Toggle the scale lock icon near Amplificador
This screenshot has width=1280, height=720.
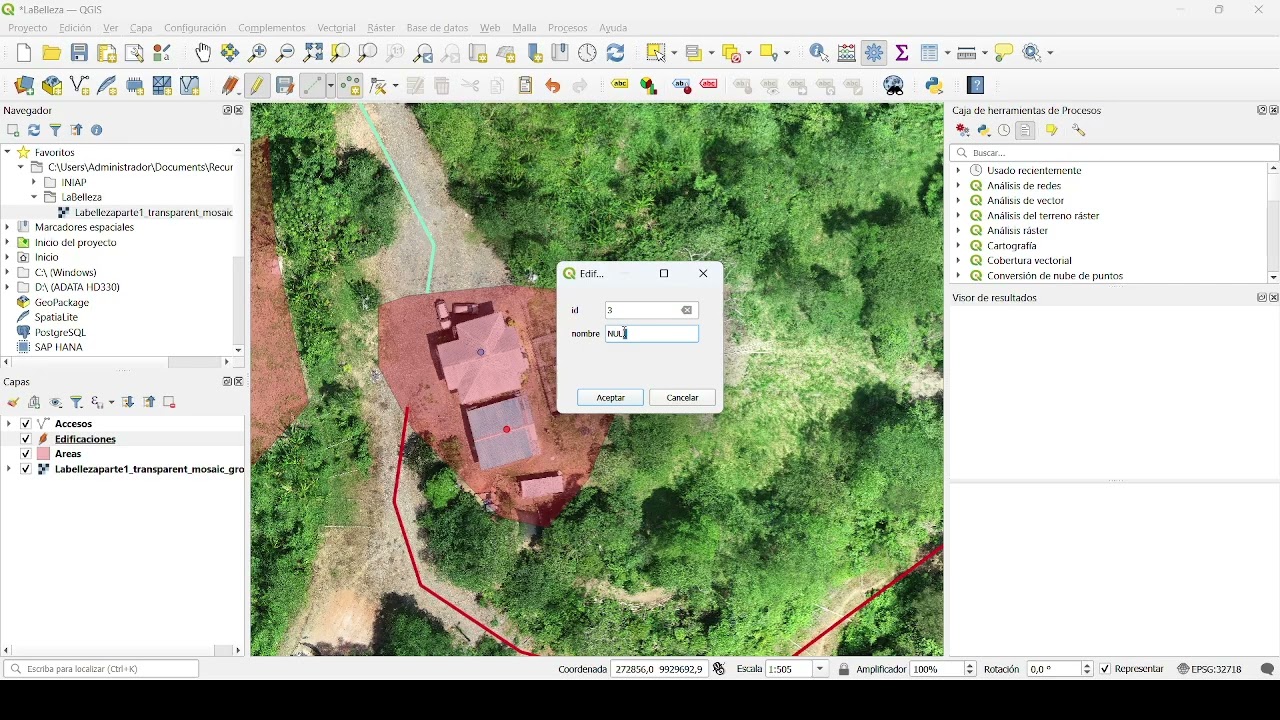pos(845,670)
